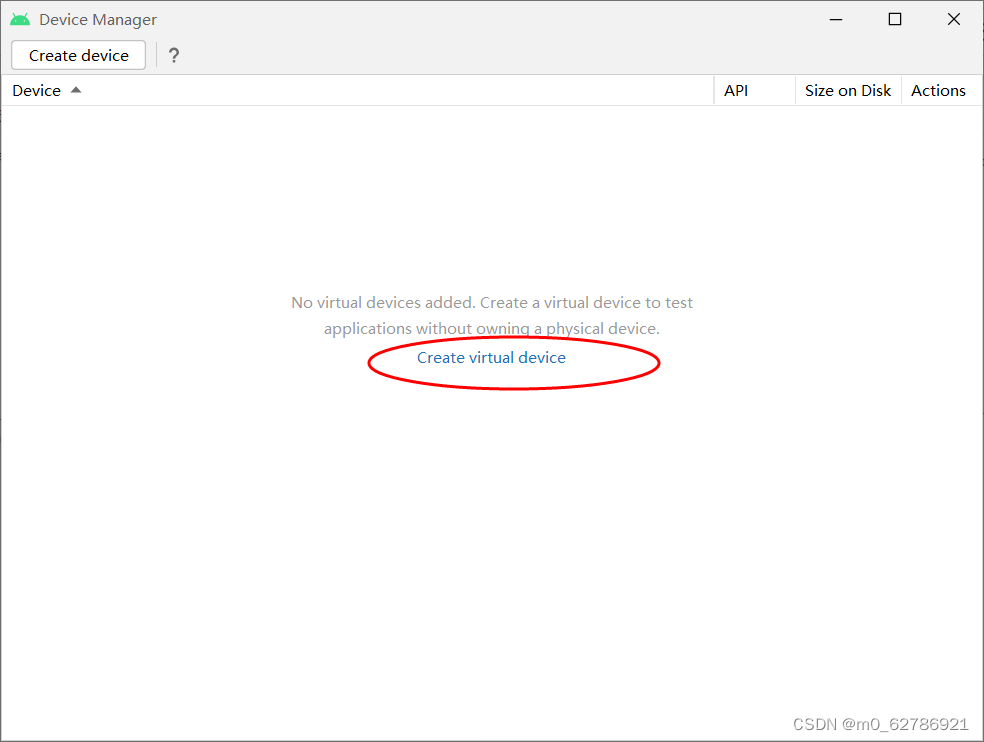Image resolution: width=984 pixels, height=742 pixels.
Task: Sort the device list by Device column
Action: click(35, 90)
